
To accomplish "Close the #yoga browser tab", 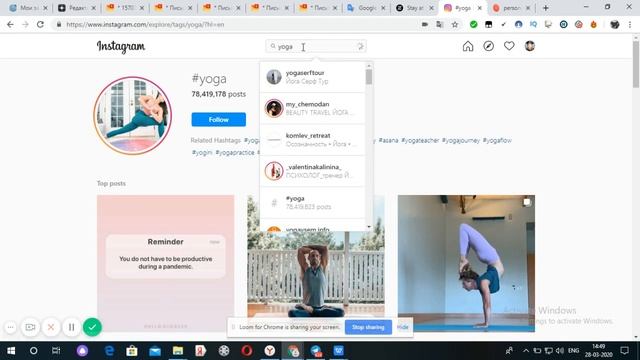I will tap(480, 8).
